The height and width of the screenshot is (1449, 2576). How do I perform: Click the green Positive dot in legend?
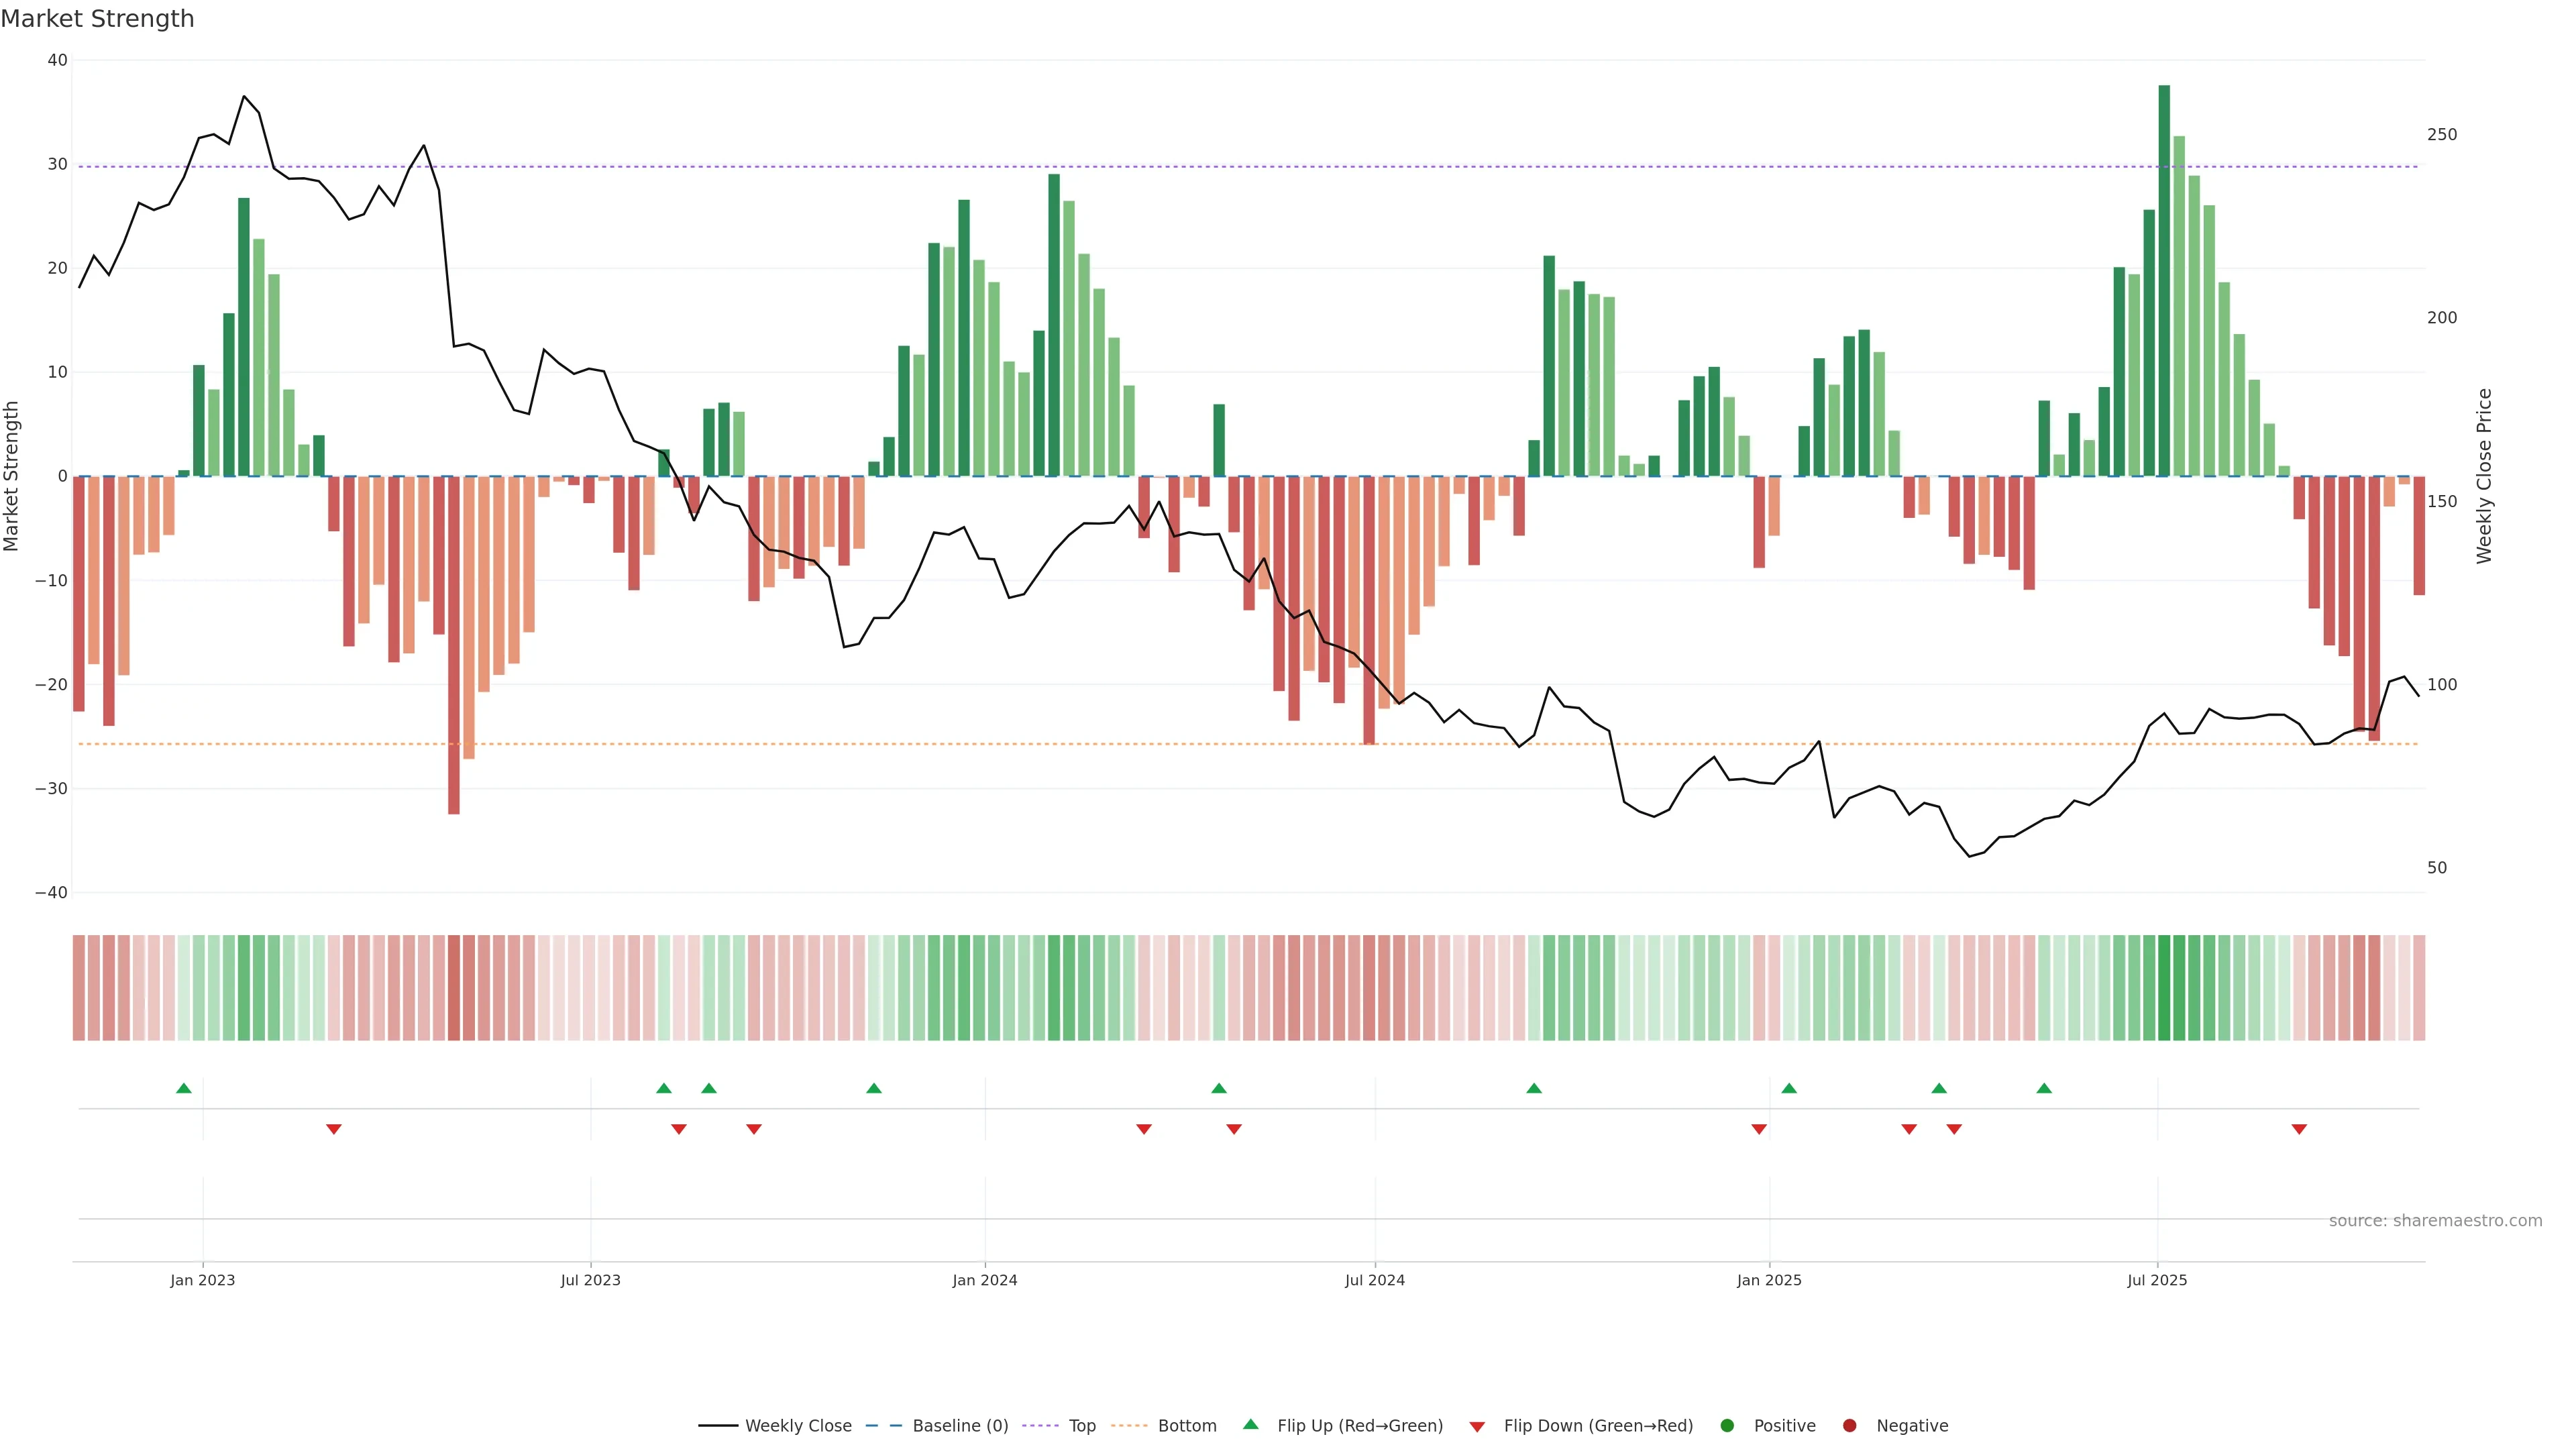[x=1727, y=1425]
